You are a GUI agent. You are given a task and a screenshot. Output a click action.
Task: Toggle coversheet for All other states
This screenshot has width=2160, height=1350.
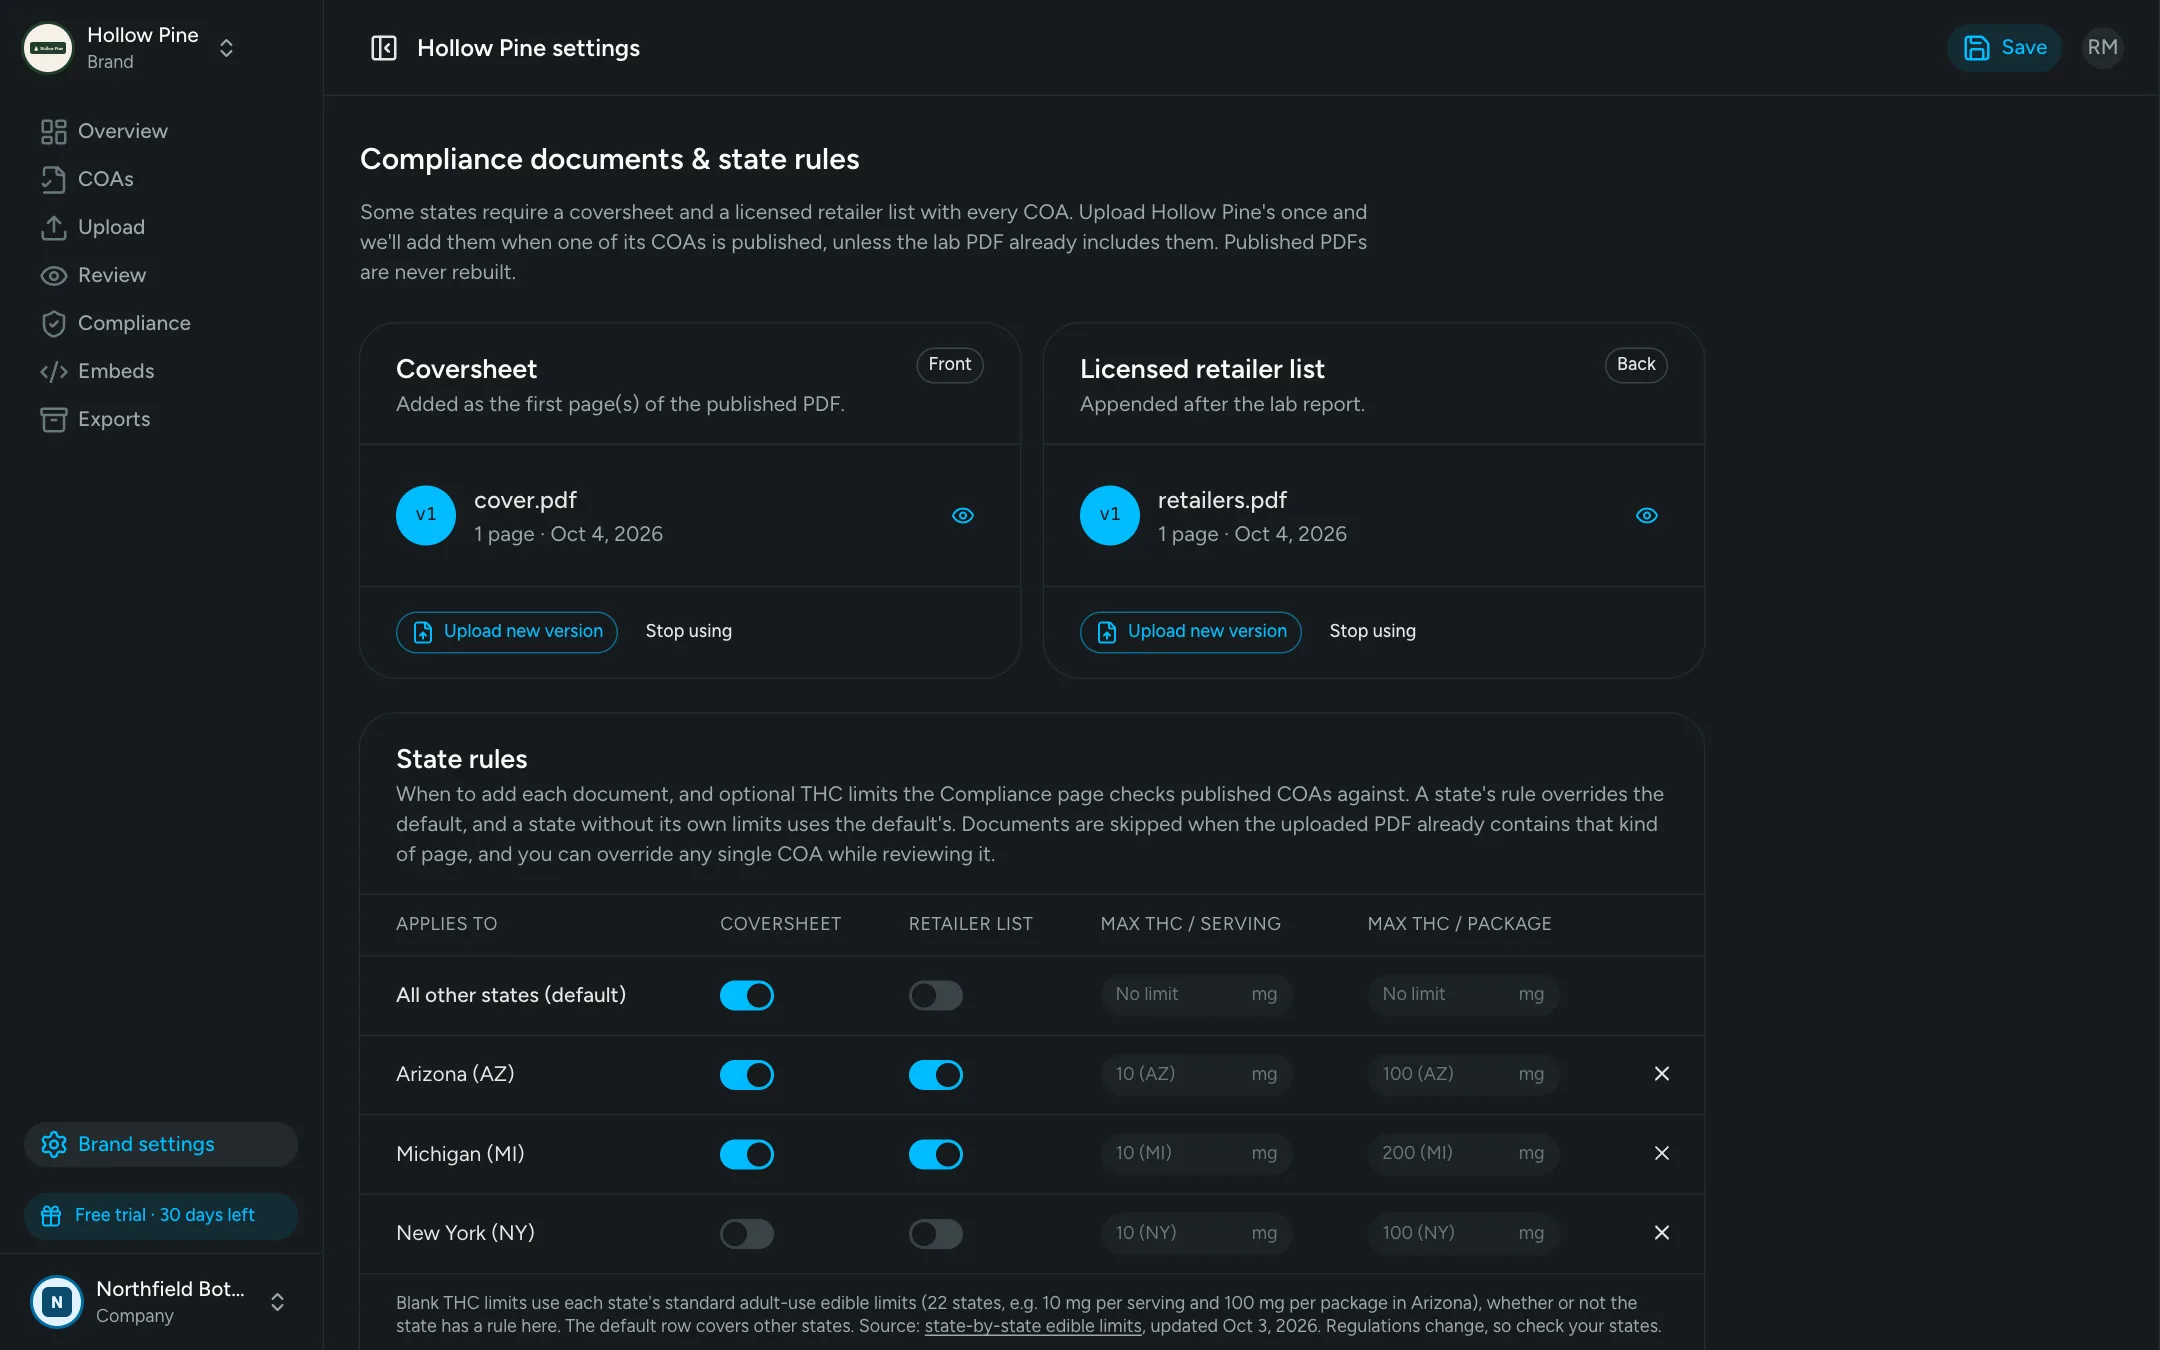747,995
